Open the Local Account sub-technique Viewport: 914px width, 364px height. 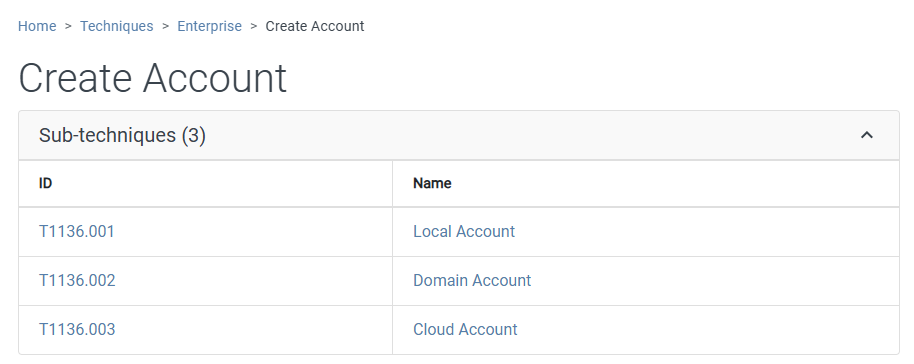point(464,232)
